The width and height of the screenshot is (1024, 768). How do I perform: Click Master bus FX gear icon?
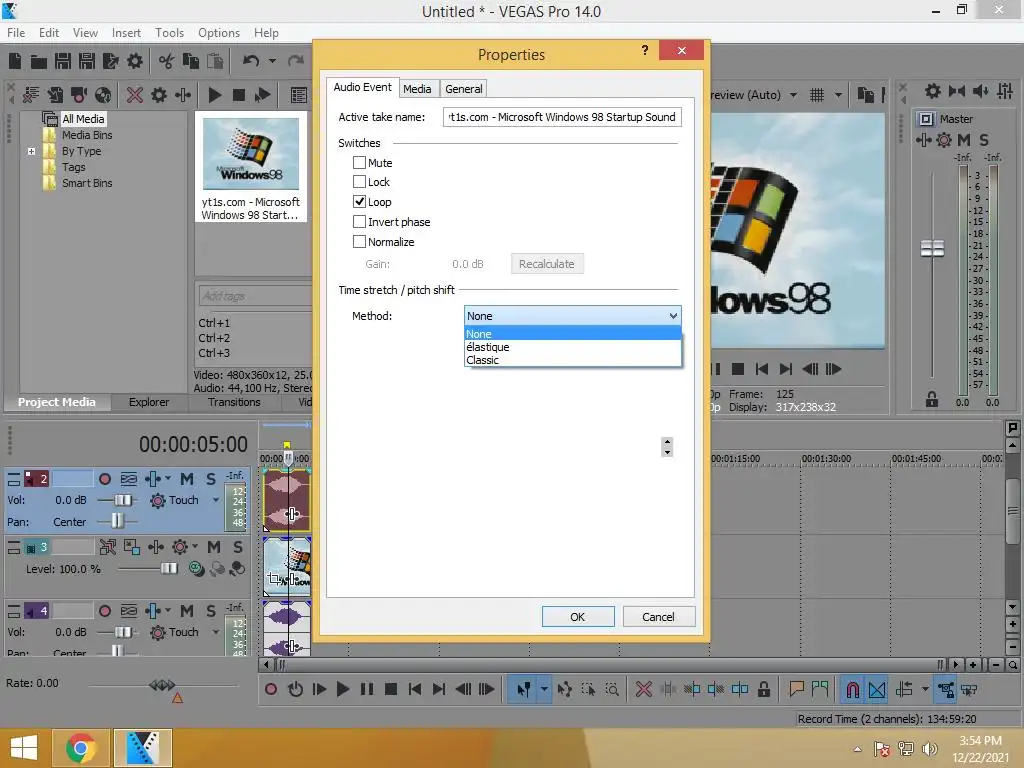click(944, 140)
